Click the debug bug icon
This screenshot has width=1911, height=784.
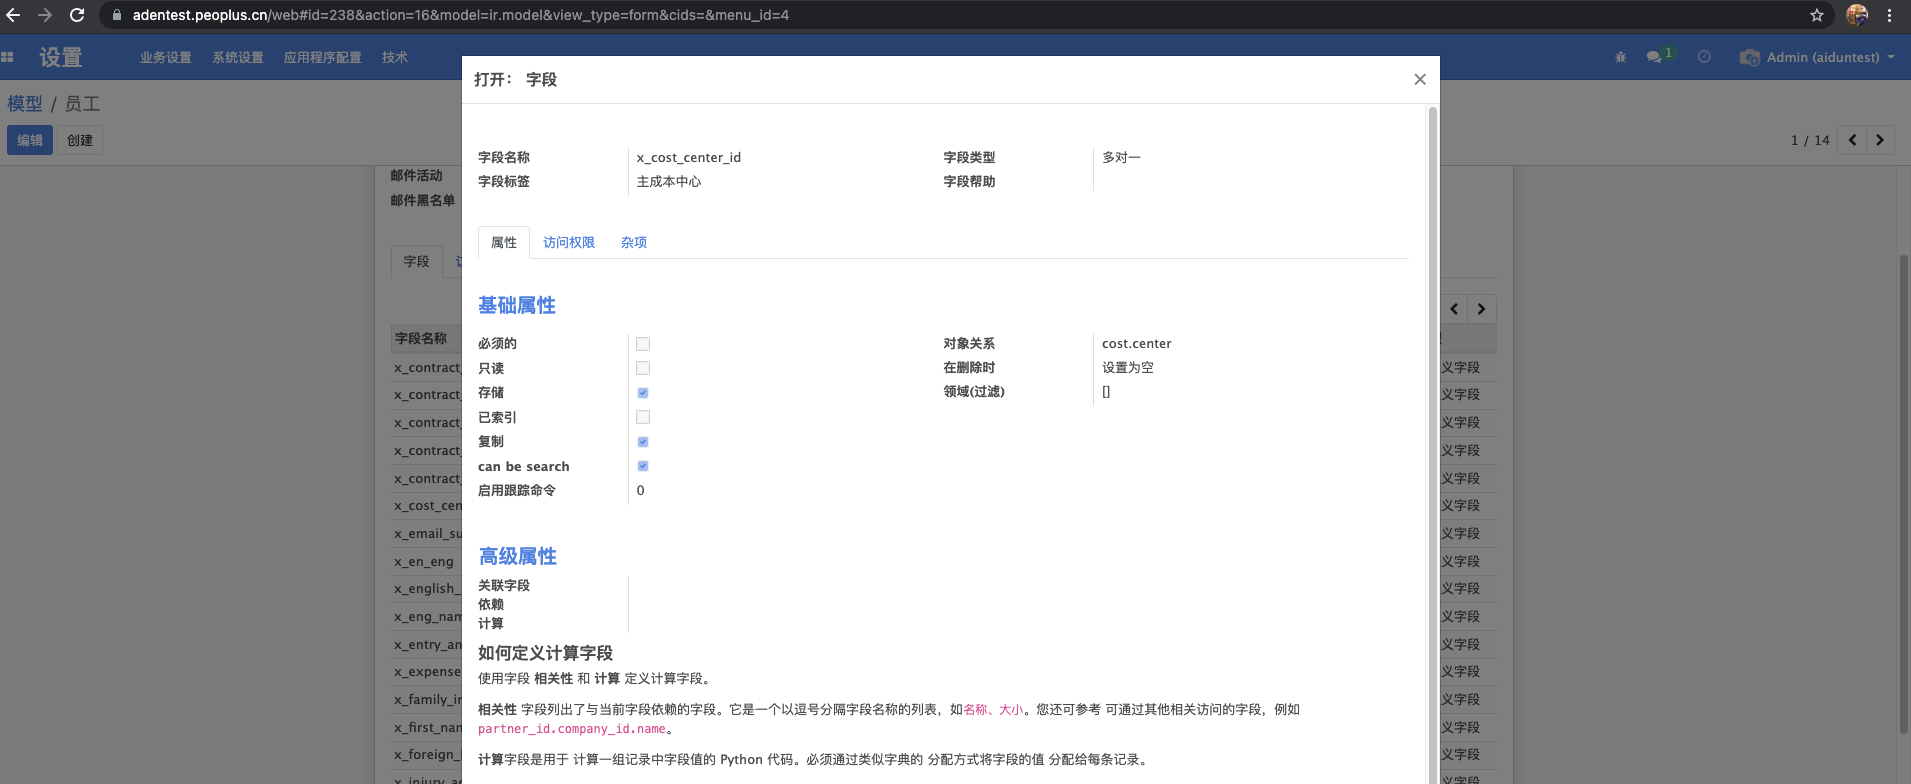1620,57
